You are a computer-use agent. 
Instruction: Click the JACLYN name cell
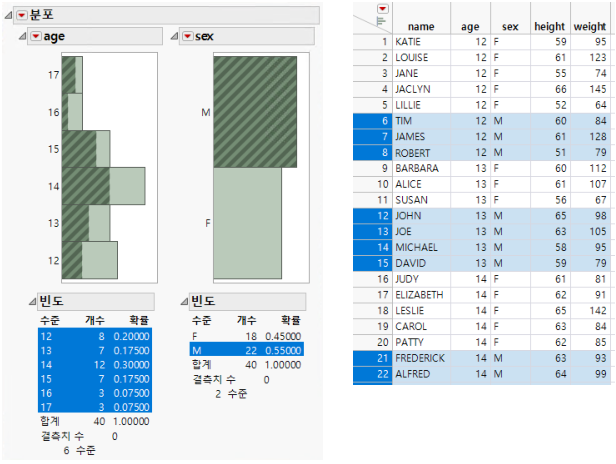(x=422, y=89)
